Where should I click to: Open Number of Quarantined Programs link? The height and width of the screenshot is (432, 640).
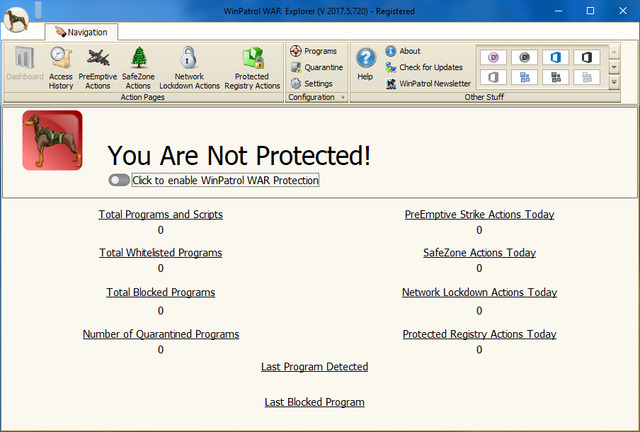pyautogui.click(x=161, y=334)
